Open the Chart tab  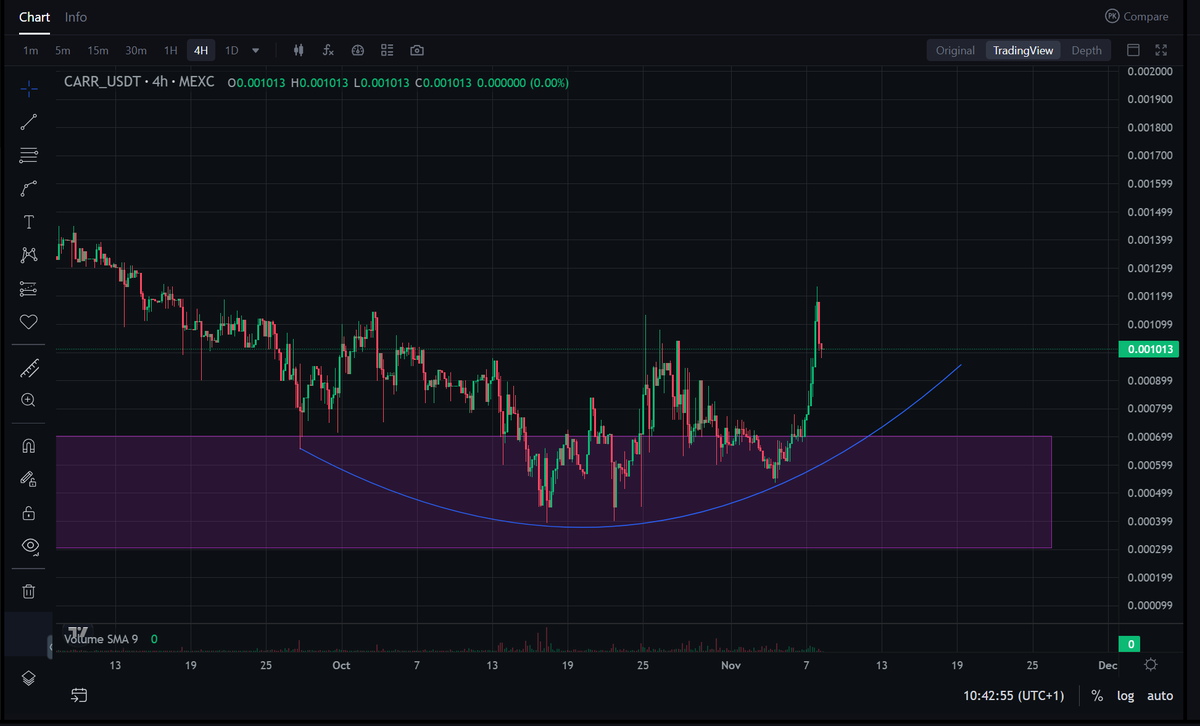click(34, 17)
